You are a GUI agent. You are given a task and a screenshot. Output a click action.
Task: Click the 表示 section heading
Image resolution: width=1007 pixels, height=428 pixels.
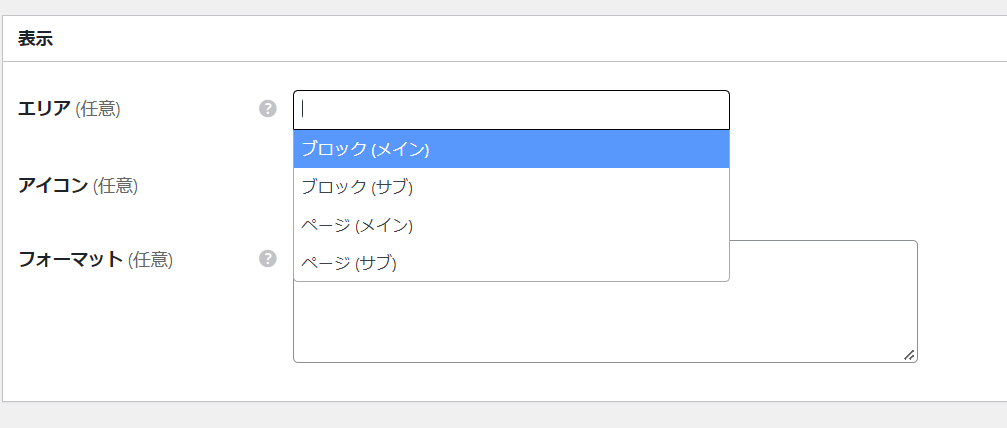coord(35,40)
